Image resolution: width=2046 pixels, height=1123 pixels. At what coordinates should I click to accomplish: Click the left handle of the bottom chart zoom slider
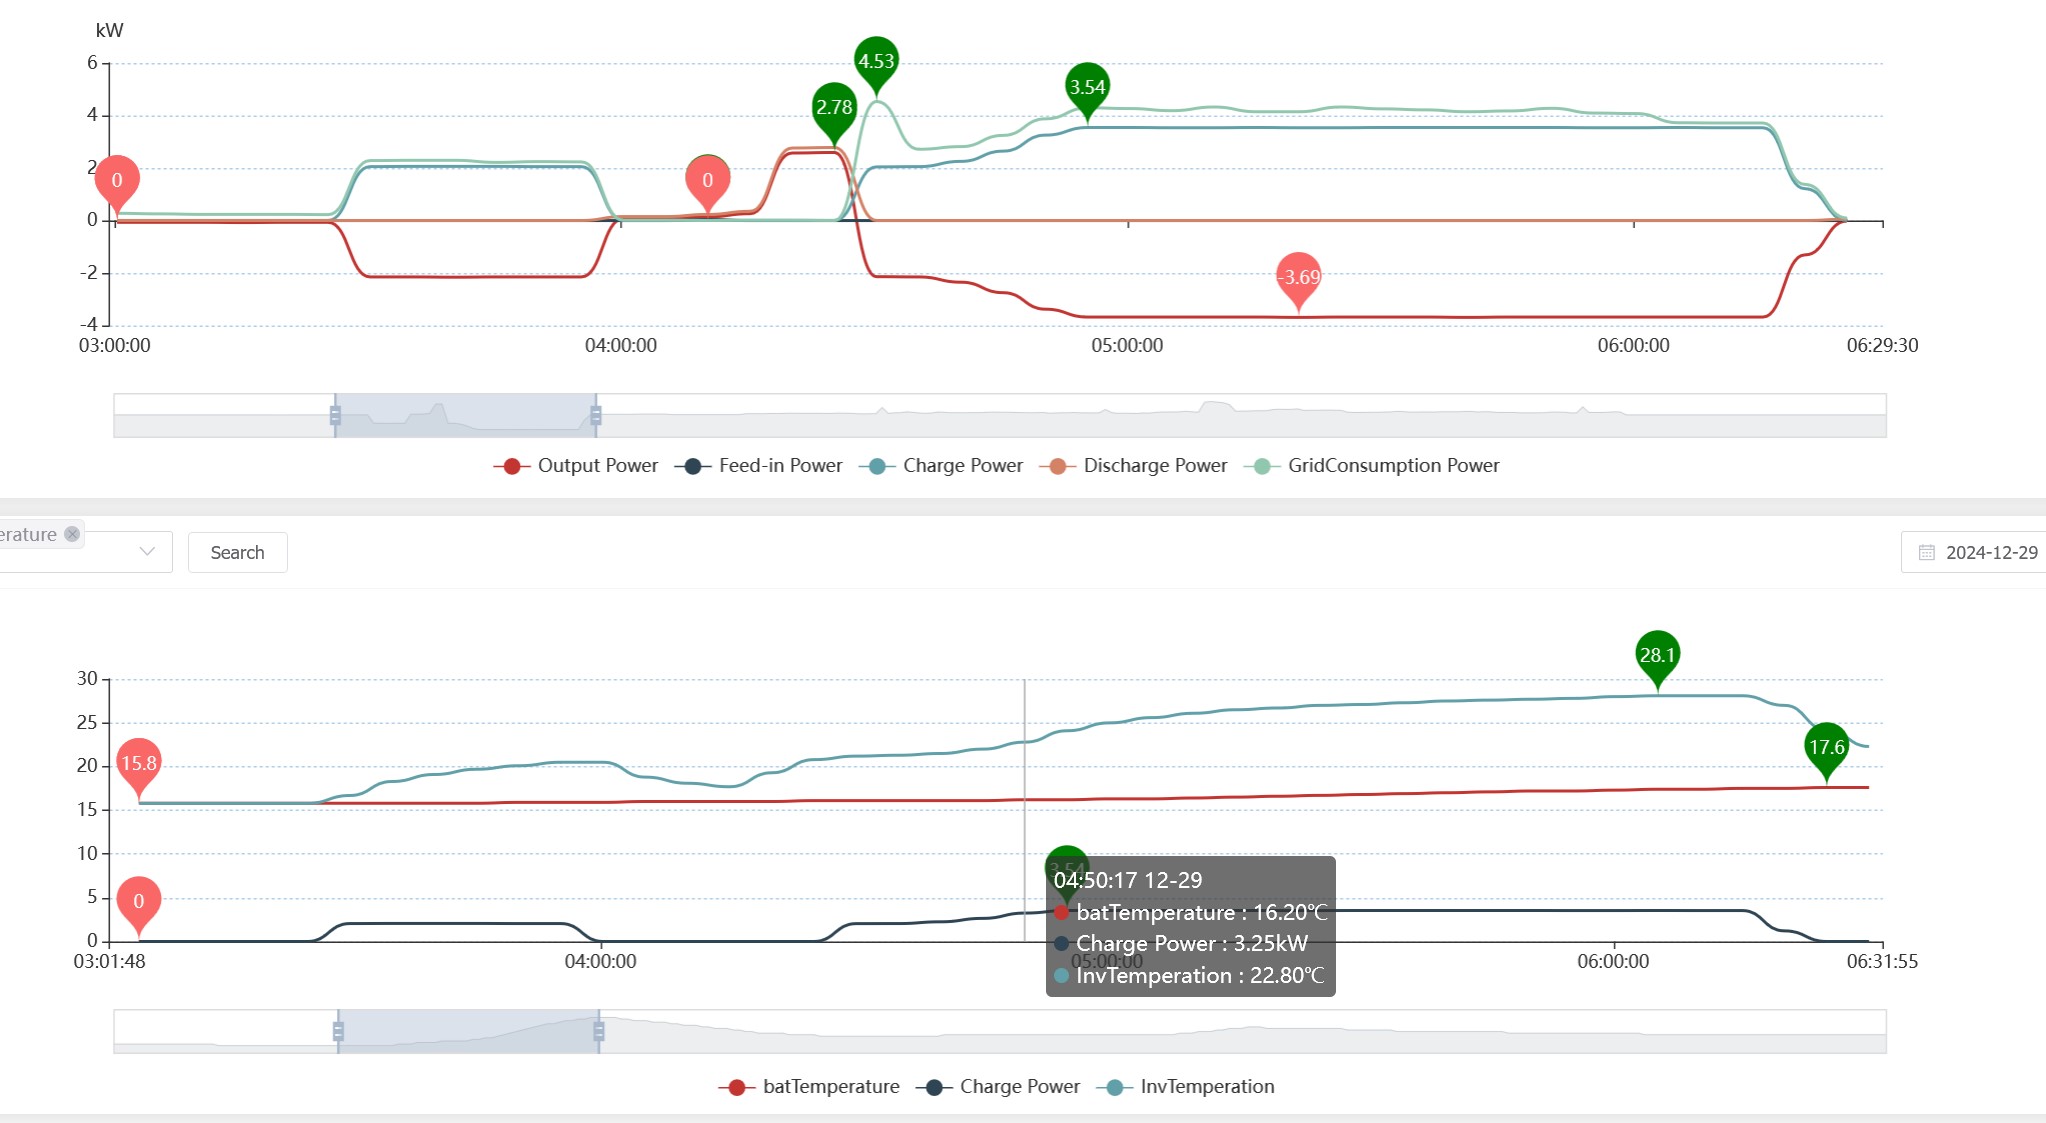pos(338,1032)
